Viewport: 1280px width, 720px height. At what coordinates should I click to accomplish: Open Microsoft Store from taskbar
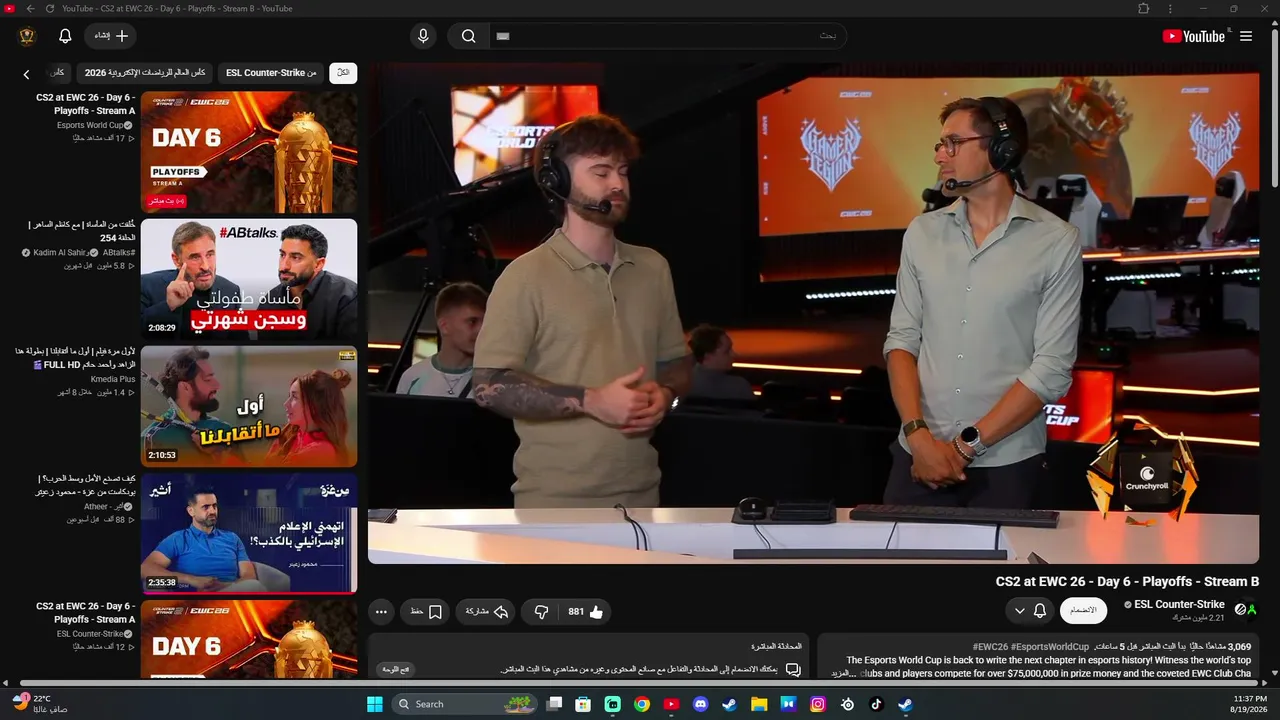click(583, 704)
